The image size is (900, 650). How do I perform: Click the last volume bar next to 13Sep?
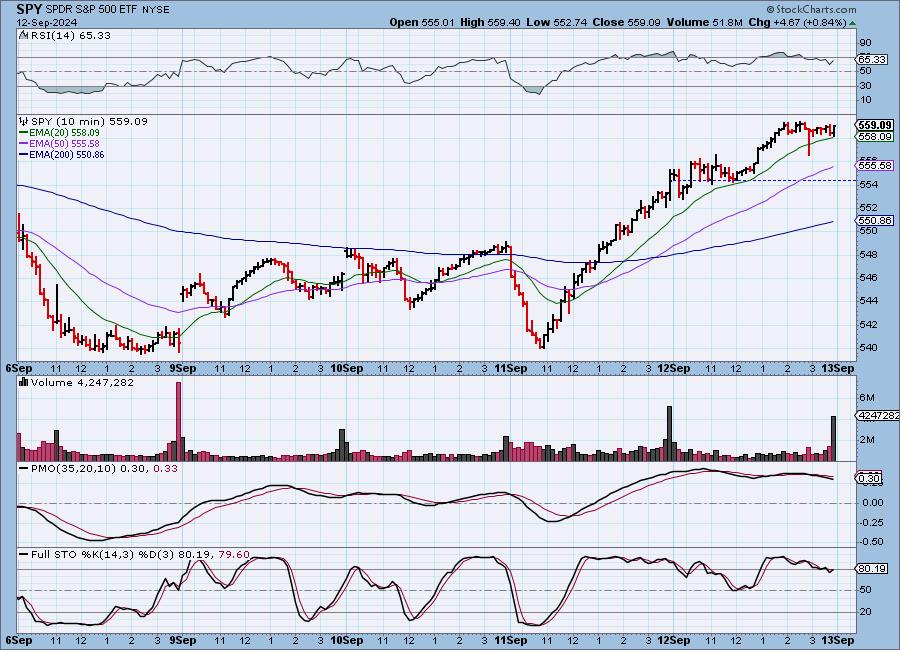833,438
